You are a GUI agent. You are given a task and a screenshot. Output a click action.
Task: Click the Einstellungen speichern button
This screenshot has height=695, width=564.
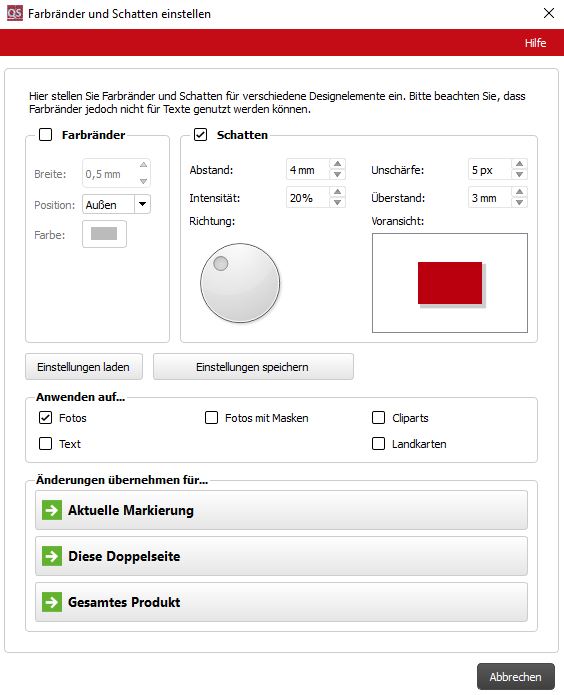pyautogui.click(x=253, y=367)
